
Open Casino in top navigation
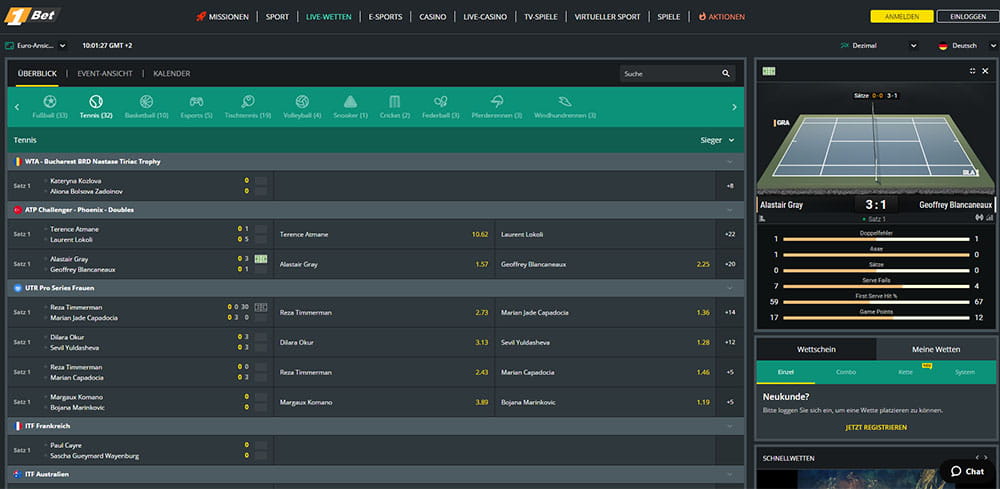click(x=432, y=17)
